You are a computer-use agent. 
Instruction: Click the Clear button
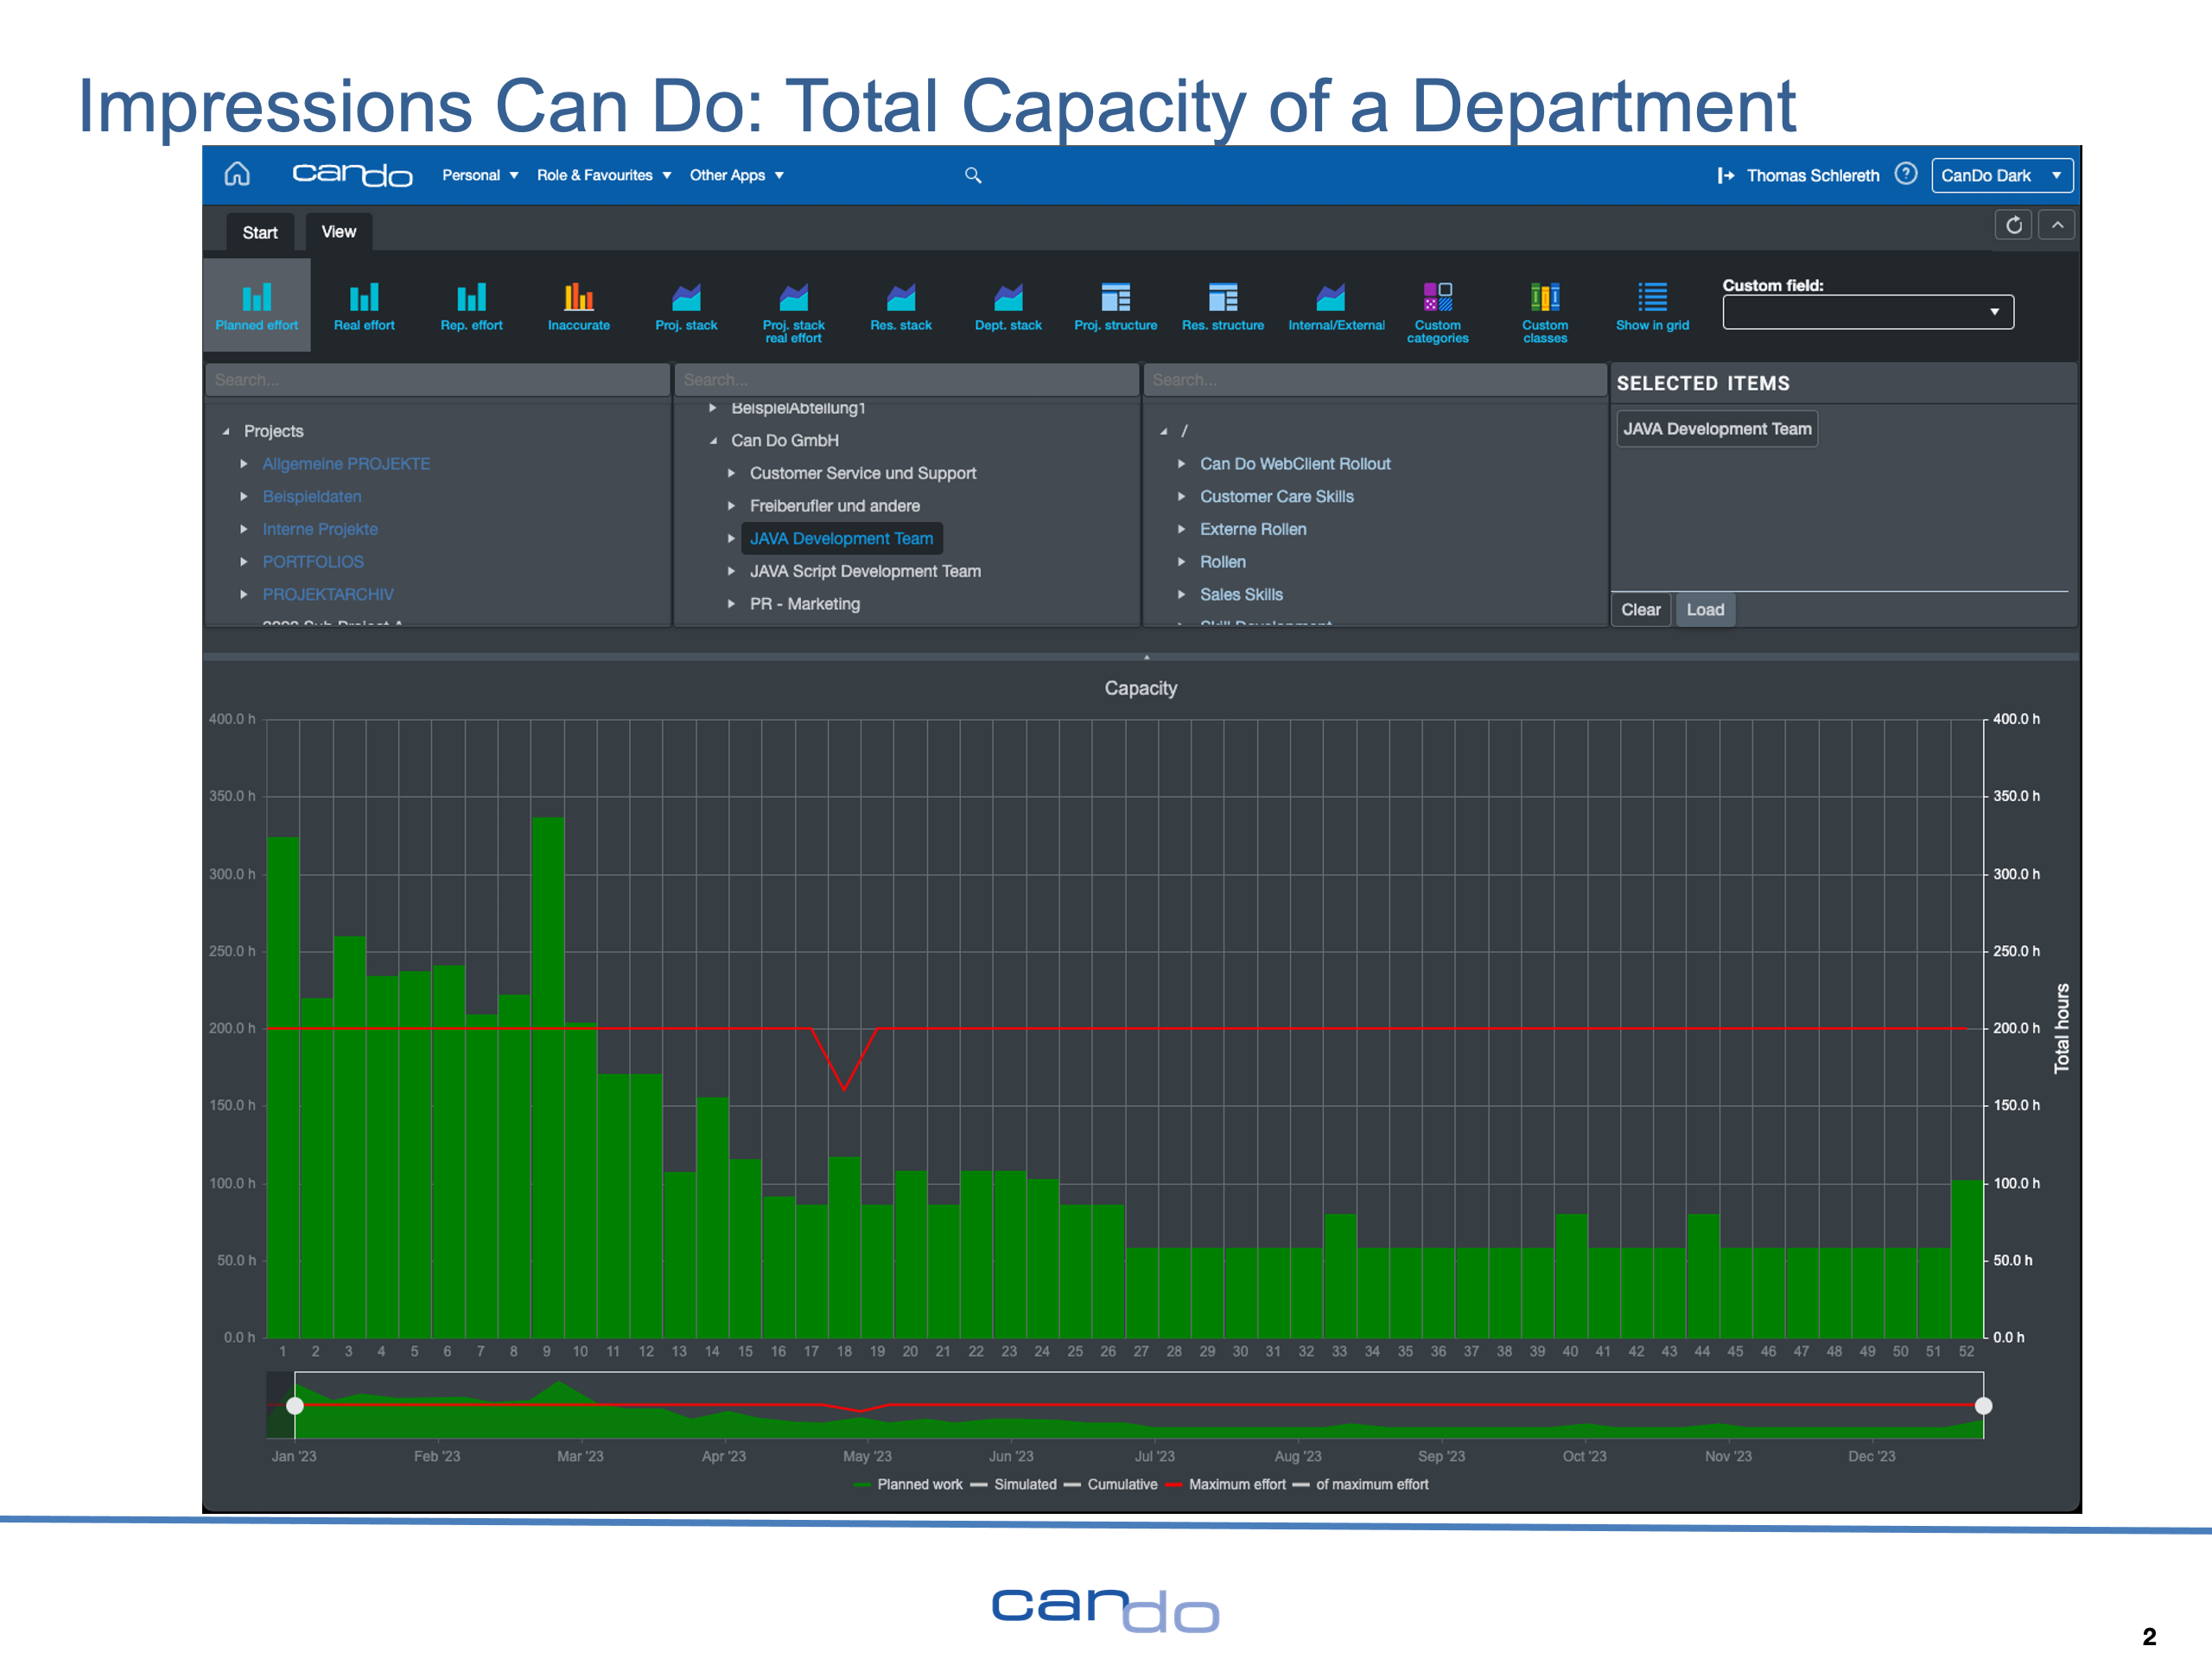coord(1641,610)
